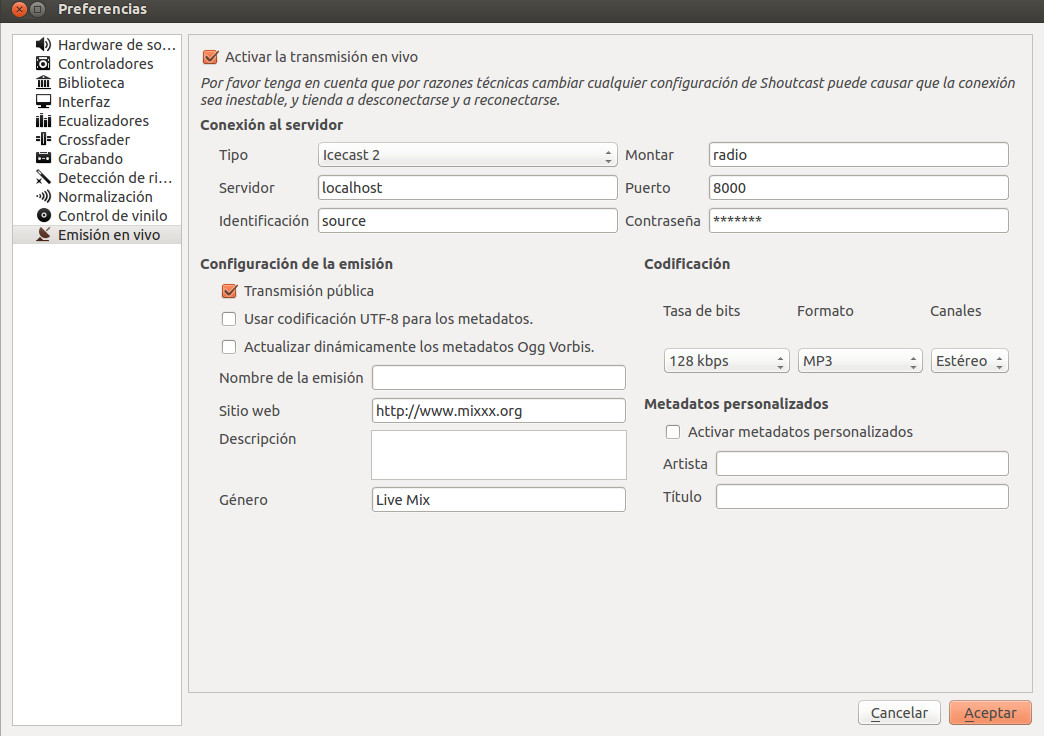Expand the 128 kbps bitrate dropdown

point(726,361)
